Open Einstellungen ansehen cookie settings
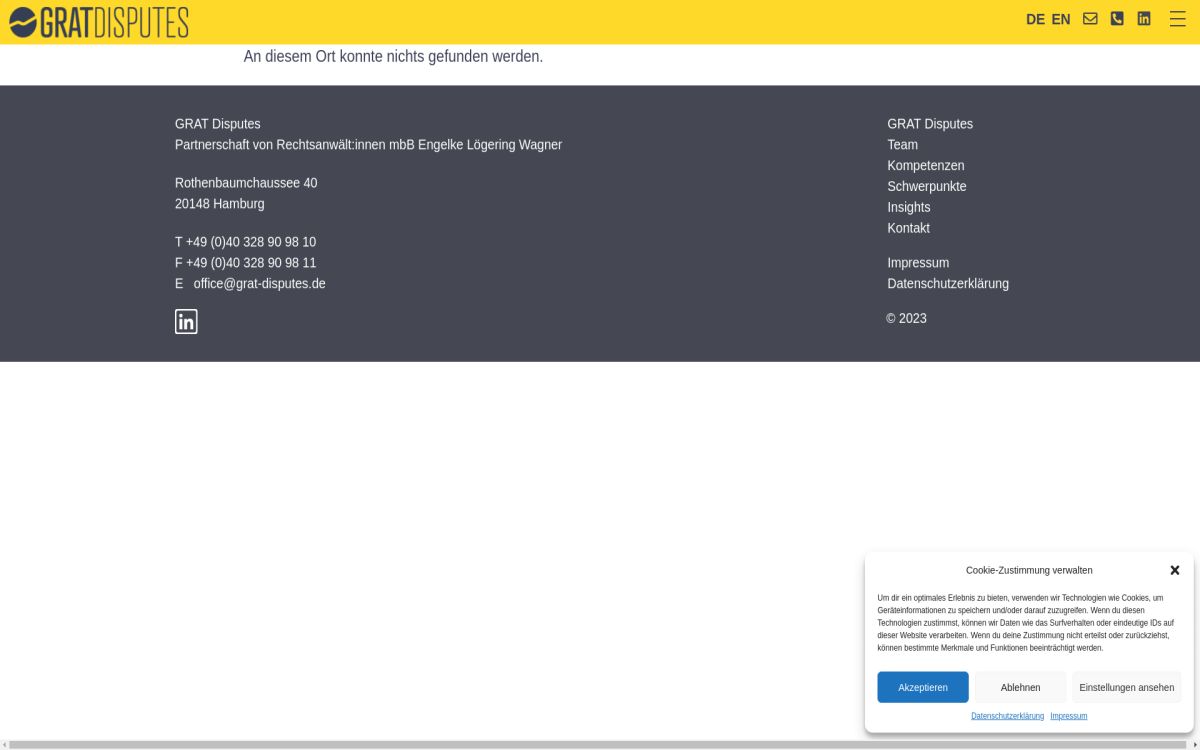1200x750 pixels. [1126, 687]
